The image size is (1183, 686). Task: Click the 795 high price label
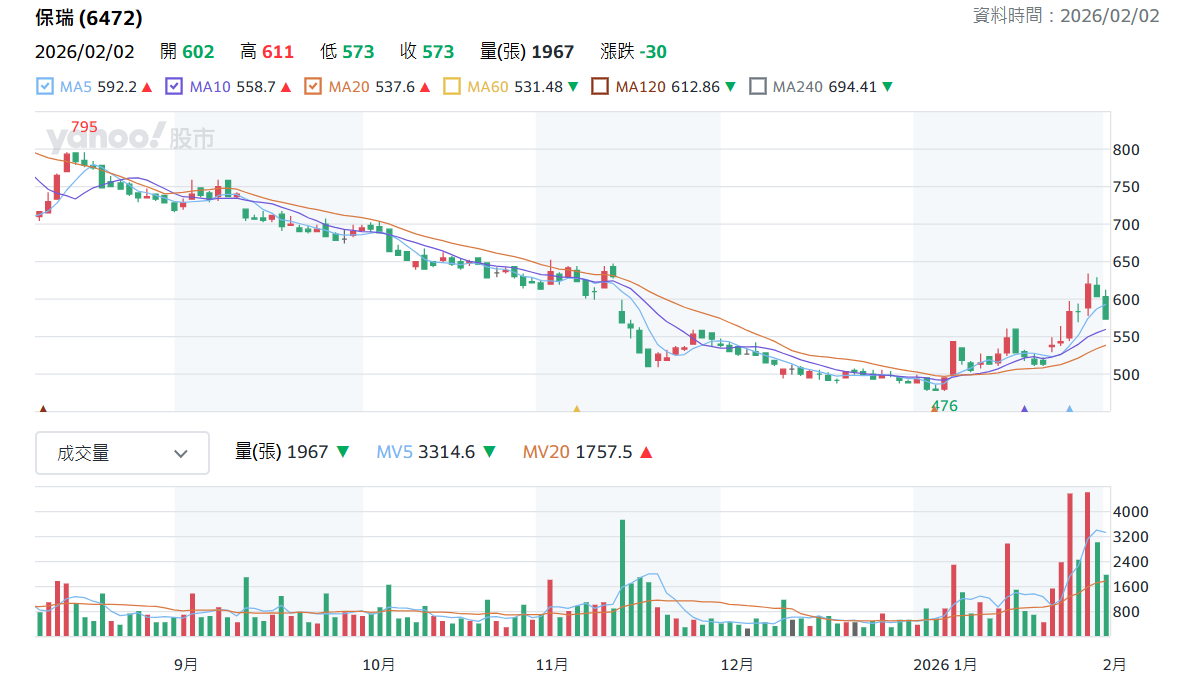click(x=84, y=127)
